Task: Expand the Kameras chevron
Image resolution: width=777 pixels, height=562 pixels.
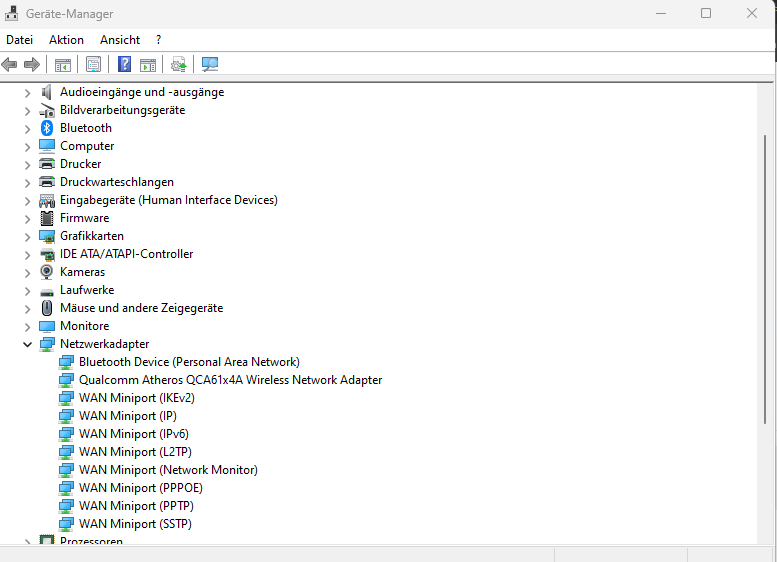Action: point(27,273)
